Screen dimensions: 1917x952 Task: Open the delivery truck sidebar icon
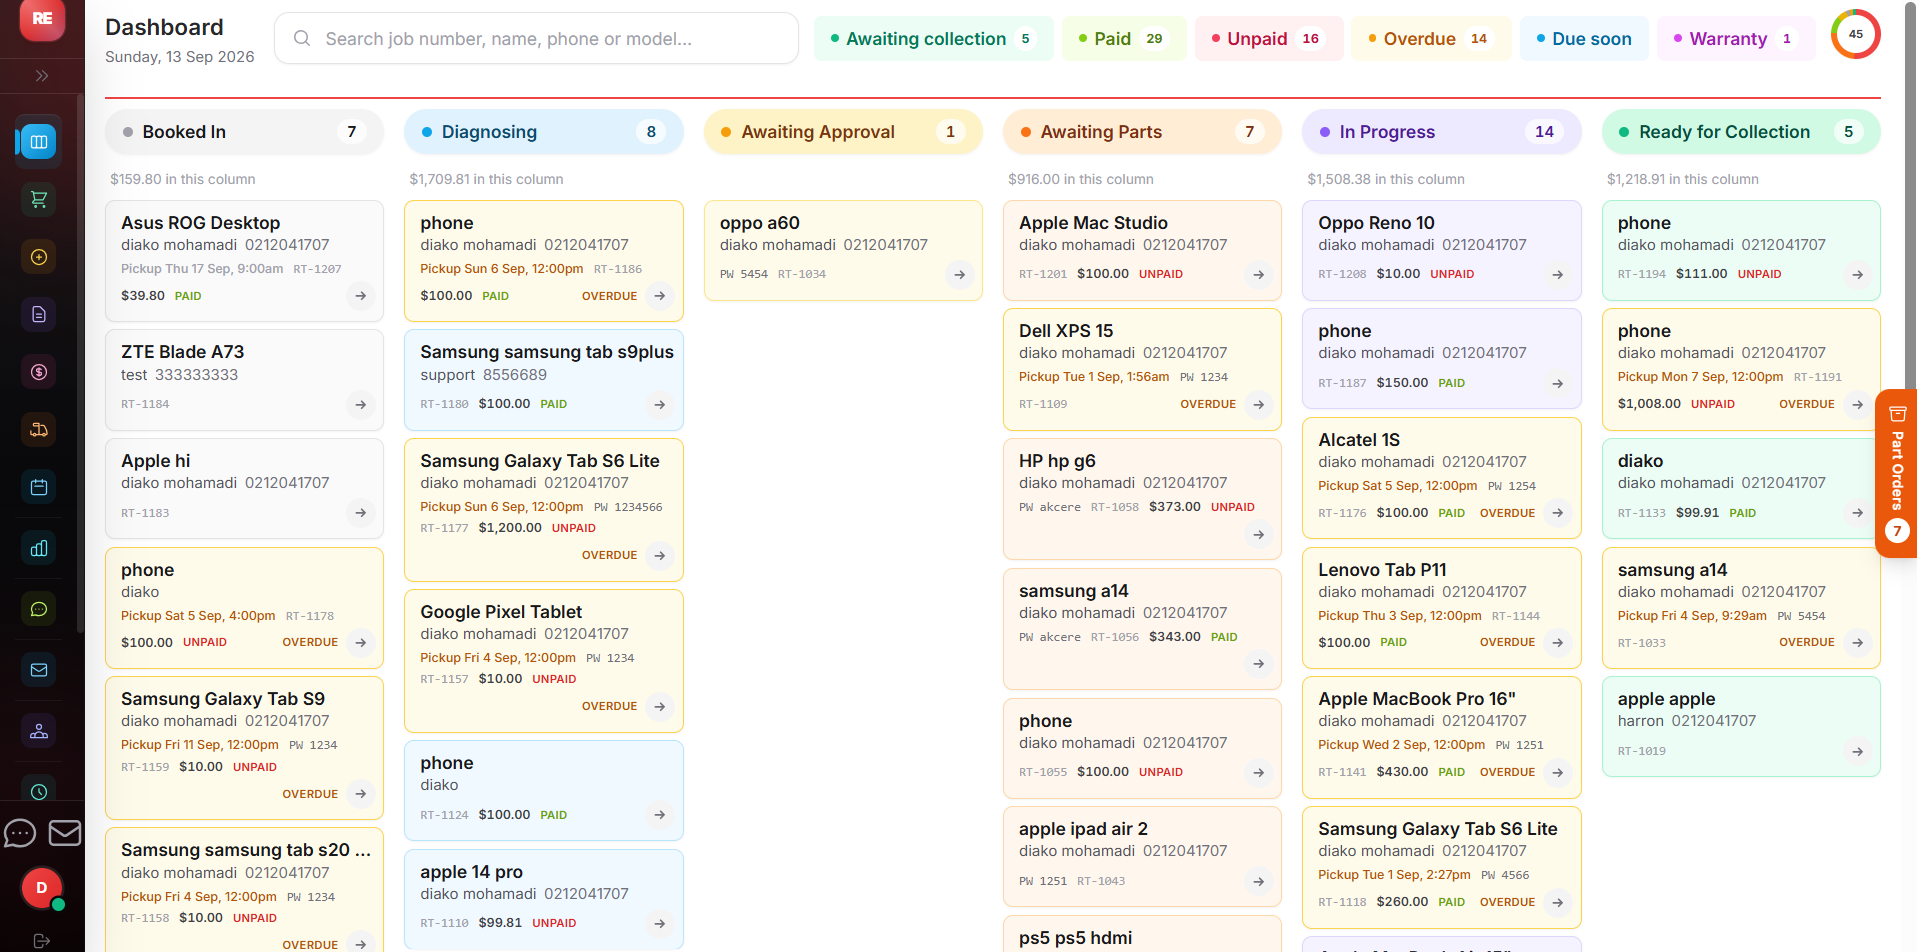click(x=39, y=429)
